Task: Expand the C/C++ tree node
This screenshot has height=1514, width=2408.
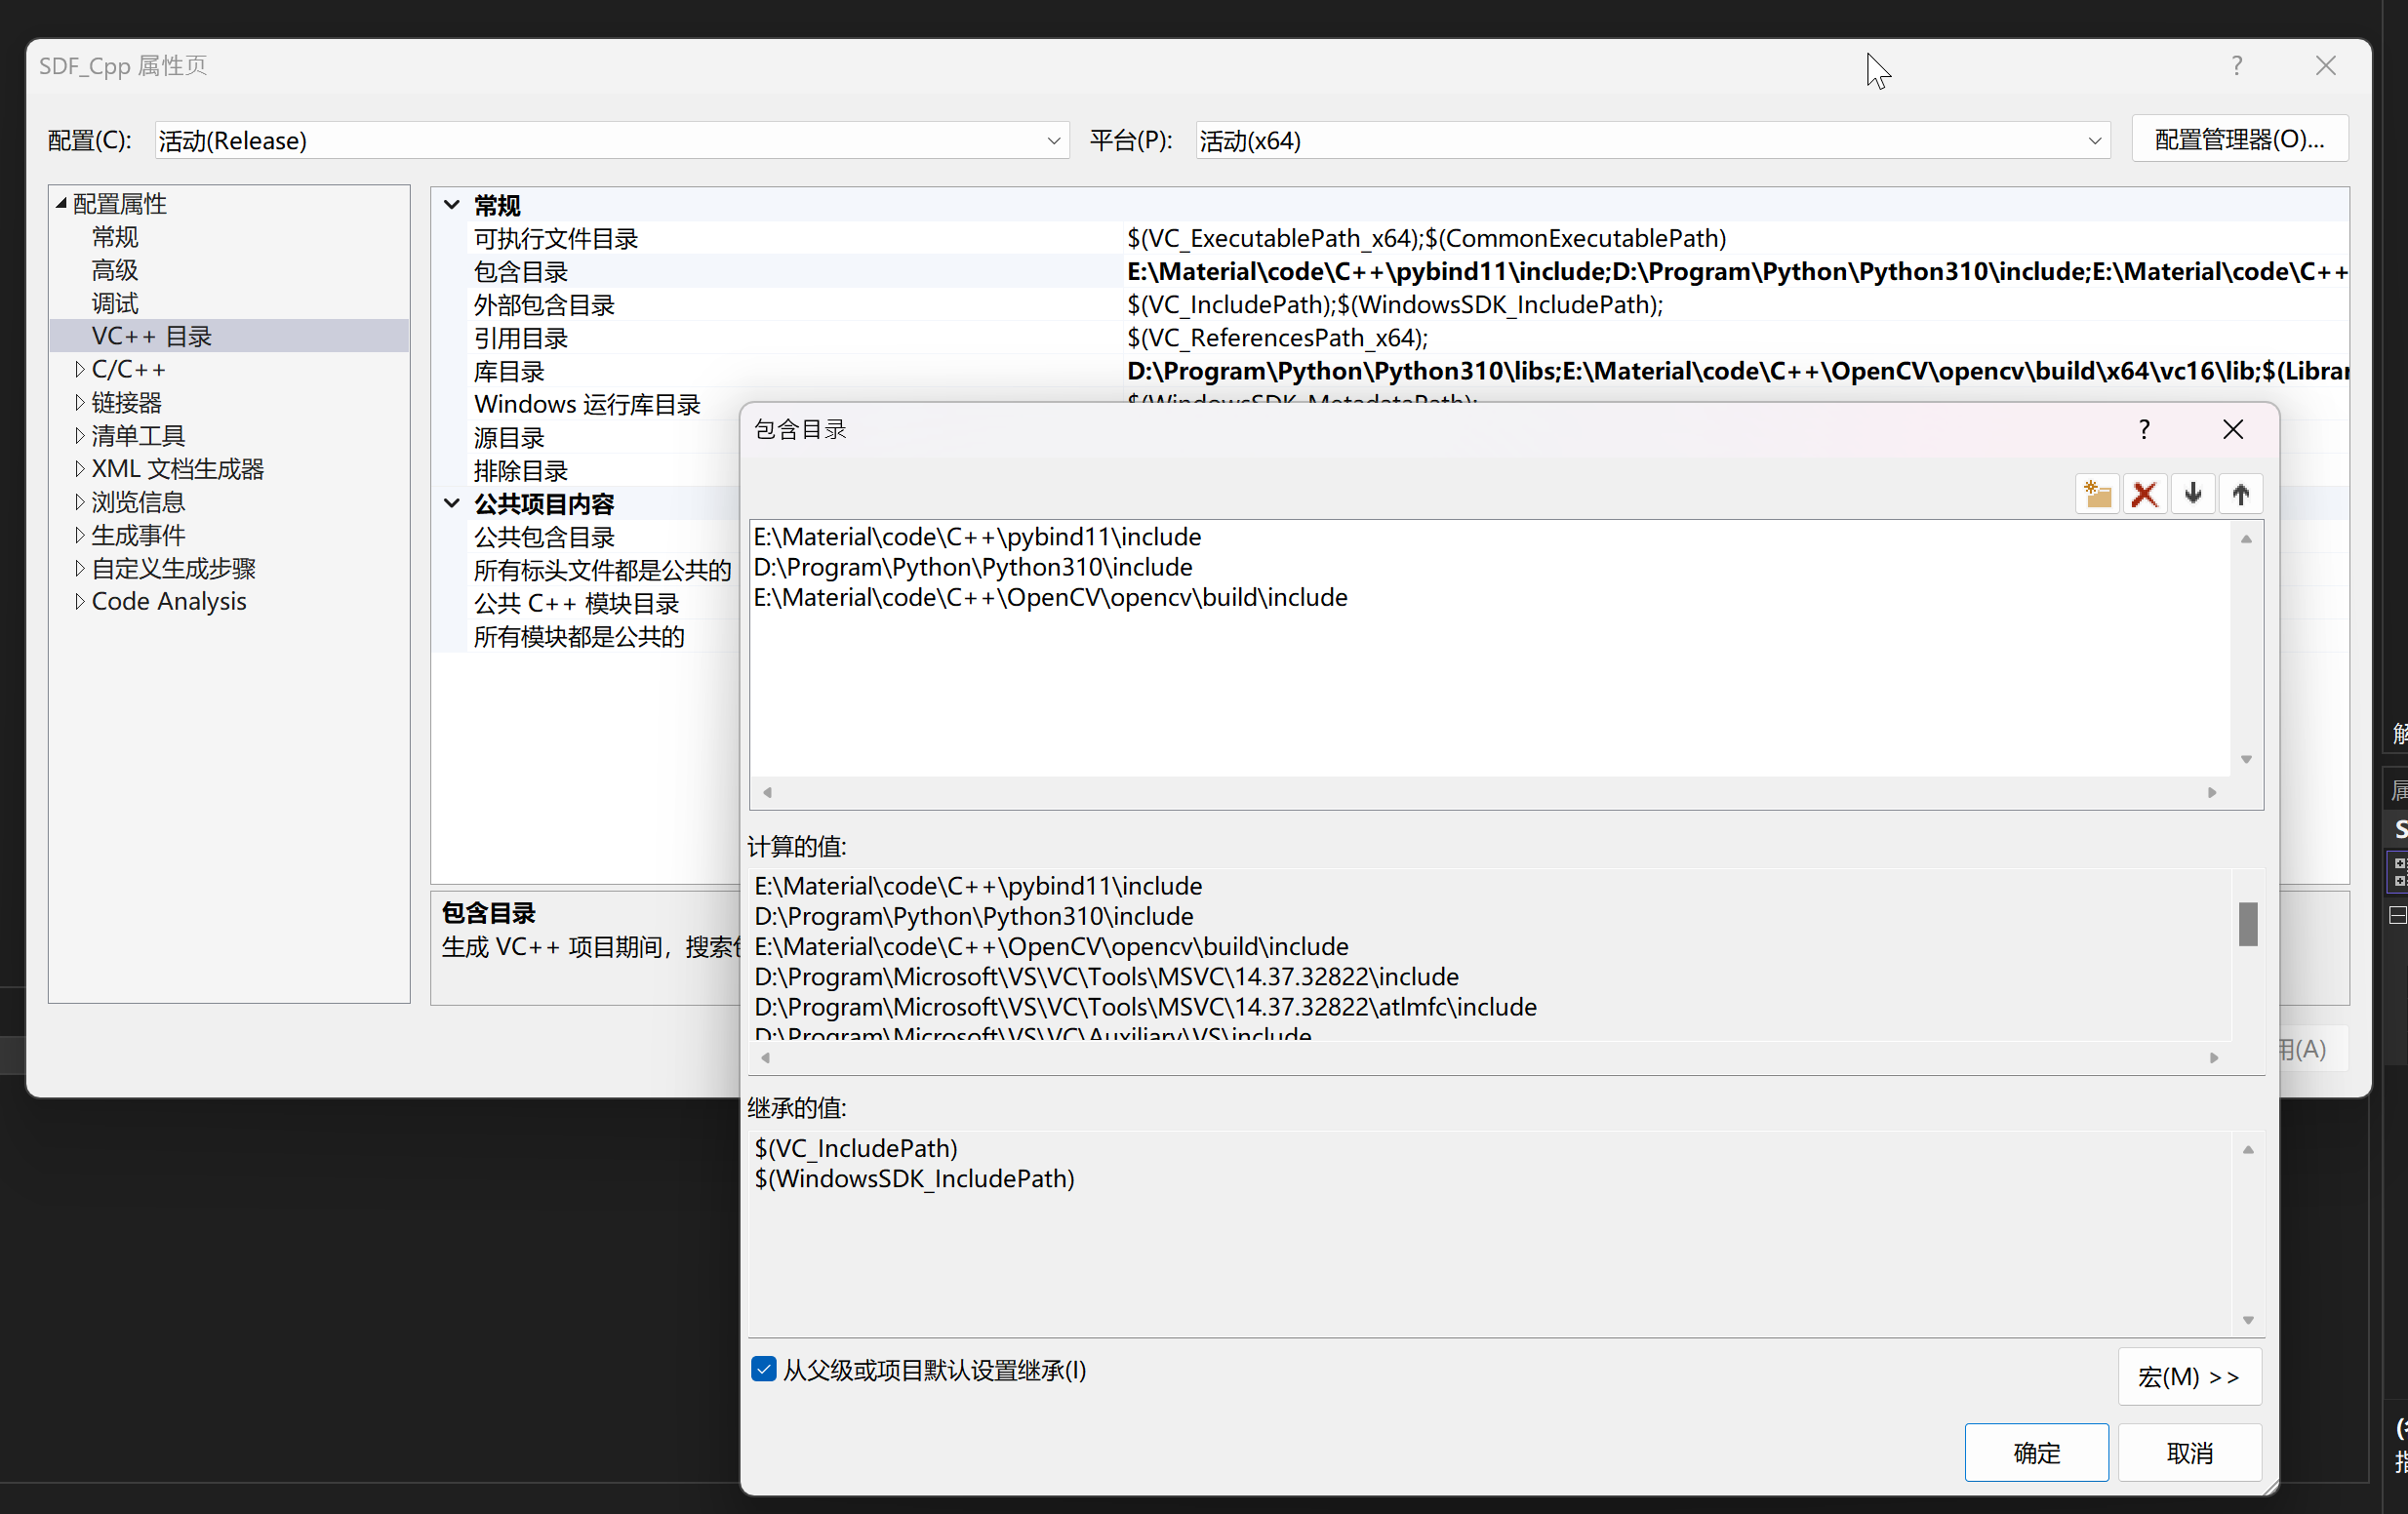Action: tap(79, 370)
